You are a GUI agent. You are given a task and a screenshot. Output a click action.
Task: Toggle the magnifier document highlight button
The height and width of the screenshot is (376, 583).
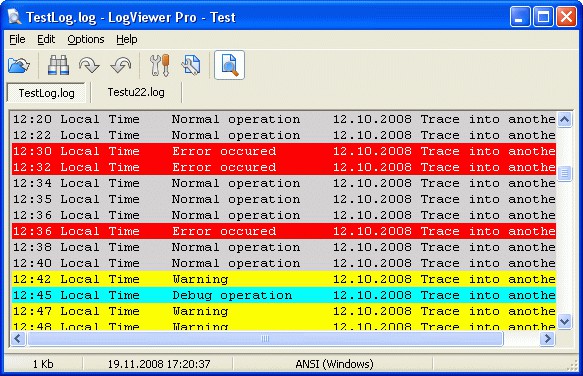[x=229, y=65]
